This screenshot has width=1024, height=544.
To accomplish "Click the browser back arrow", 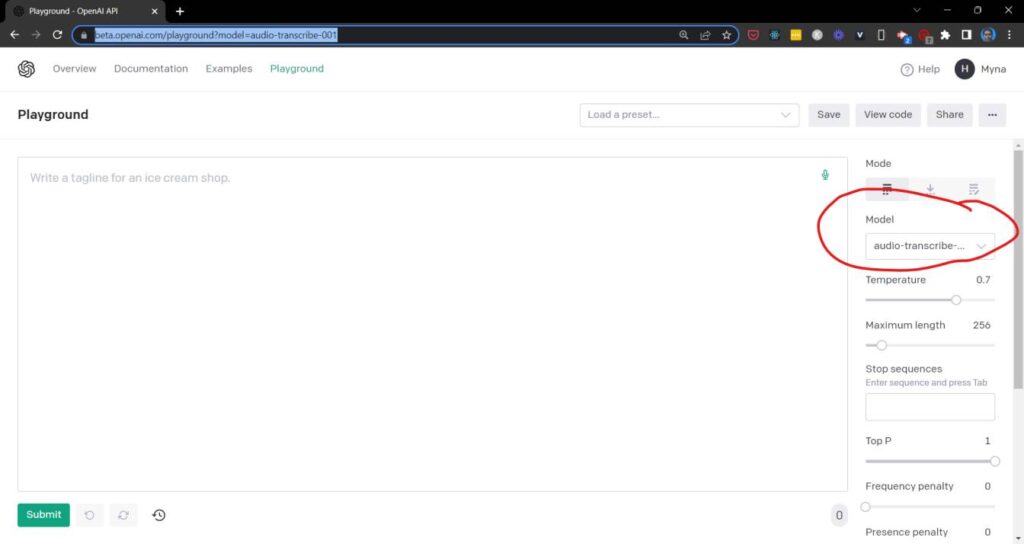I will (x=15, y=35).
